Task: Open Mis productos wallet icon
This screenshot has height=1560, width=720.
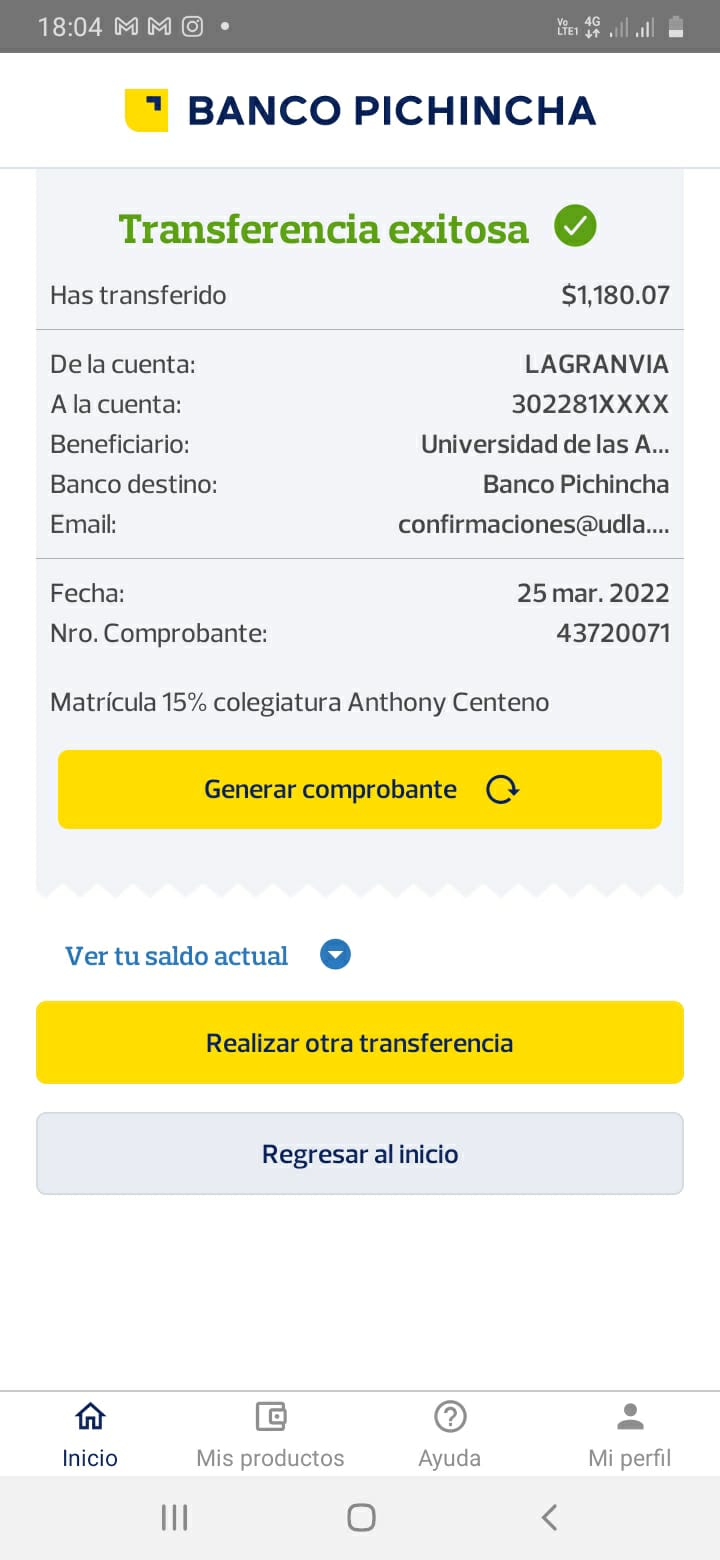Action: pyautogui.click(x=270, y=1416)
